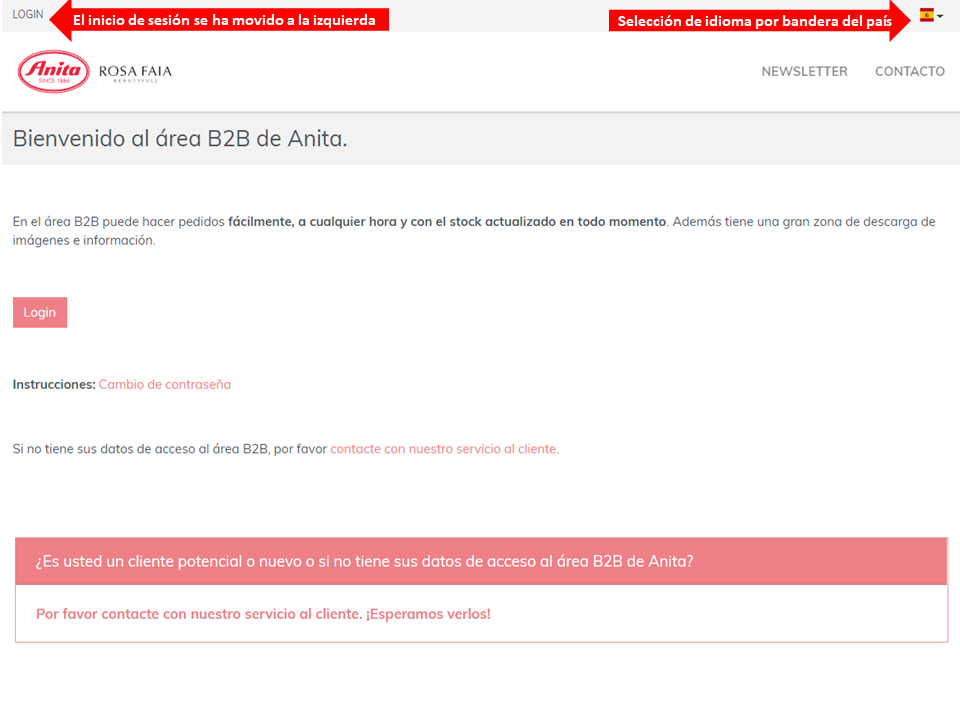
Task: Click the 'Si no tiene sus datos de acceso' sentence
Action: [x=170, y=449]
